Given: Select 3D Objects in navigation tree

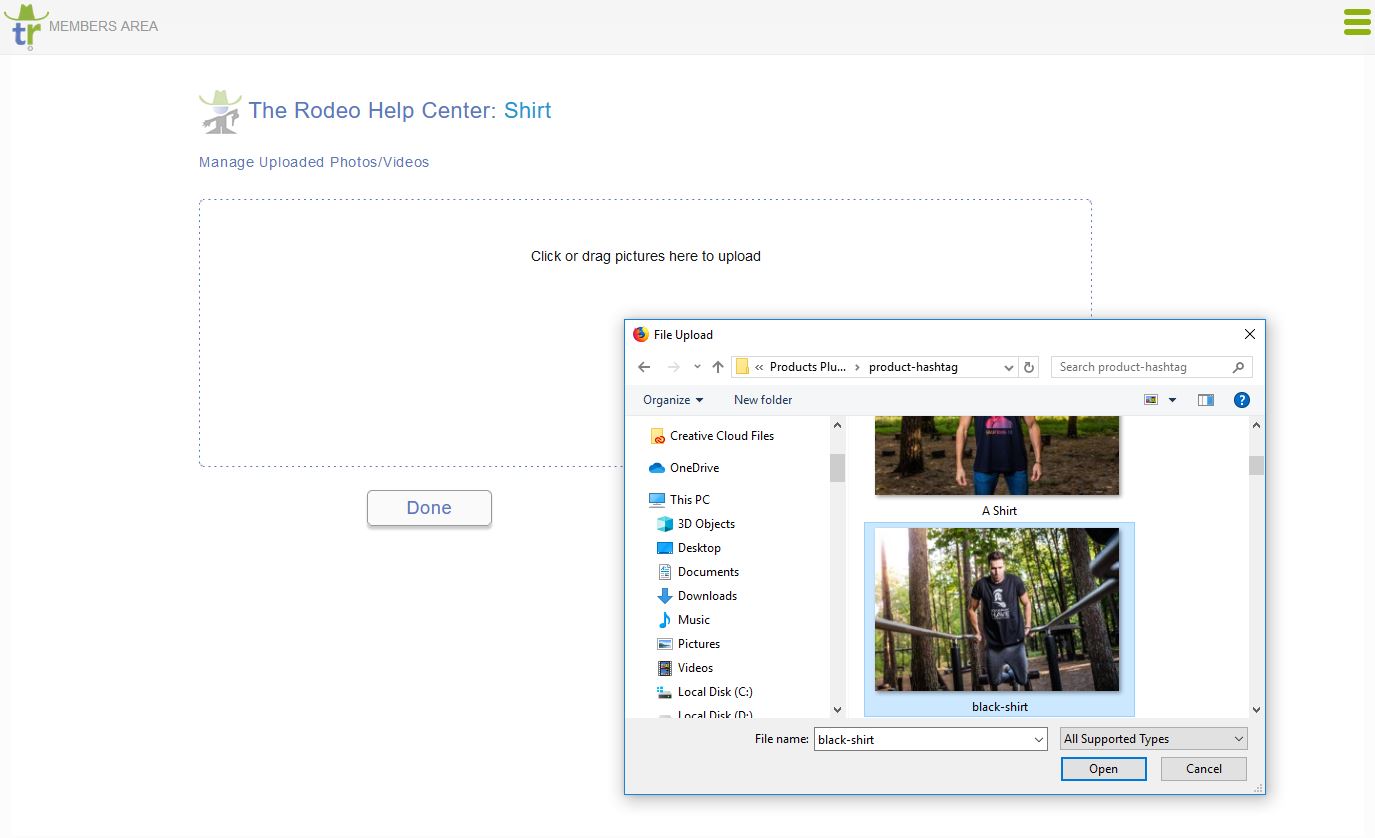Looking at the screenshot, I should click(706, 524).
